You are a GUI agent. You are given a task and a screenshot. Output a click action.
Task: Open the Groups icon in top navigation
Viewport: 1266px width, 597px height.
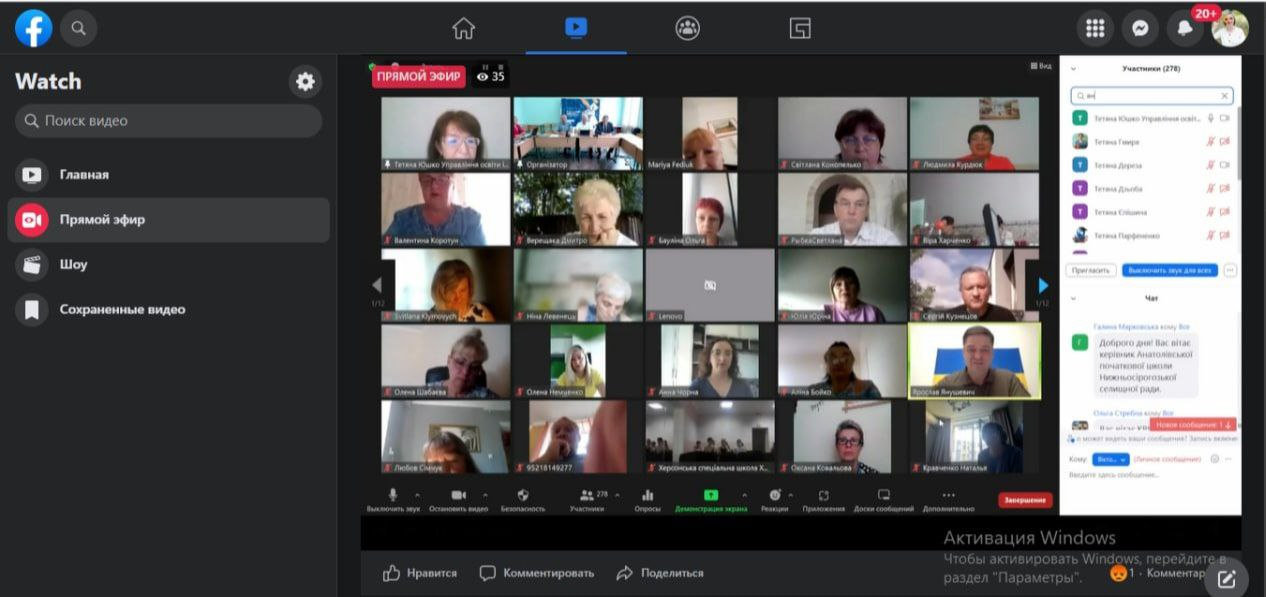688,28
